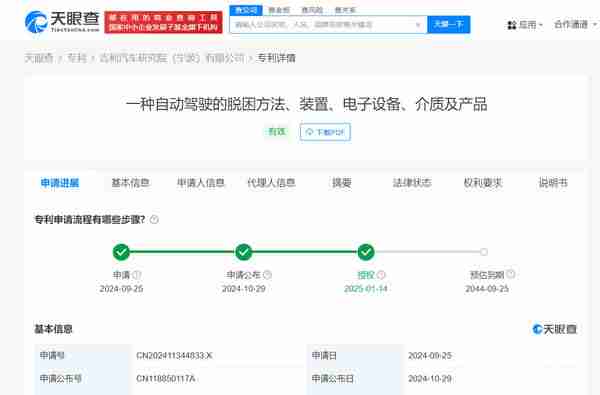Click the patent title heading
This screenshot has height=395, width=600.
pos(306,104)
